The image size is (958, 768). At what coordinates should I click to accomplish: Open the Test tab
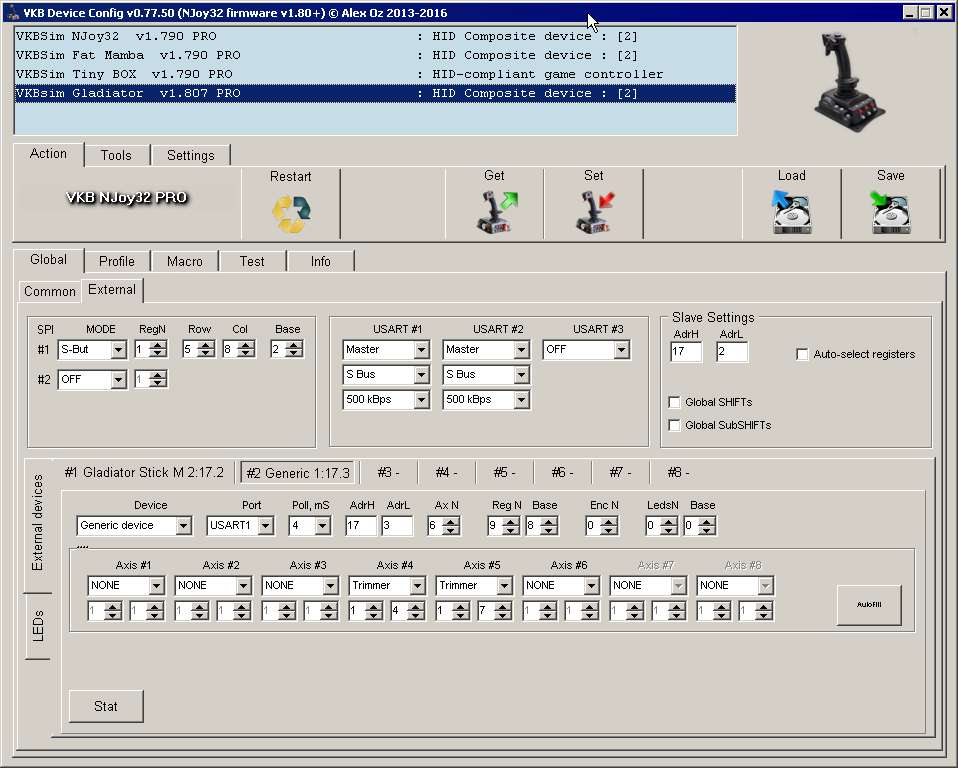click(252, 261)
